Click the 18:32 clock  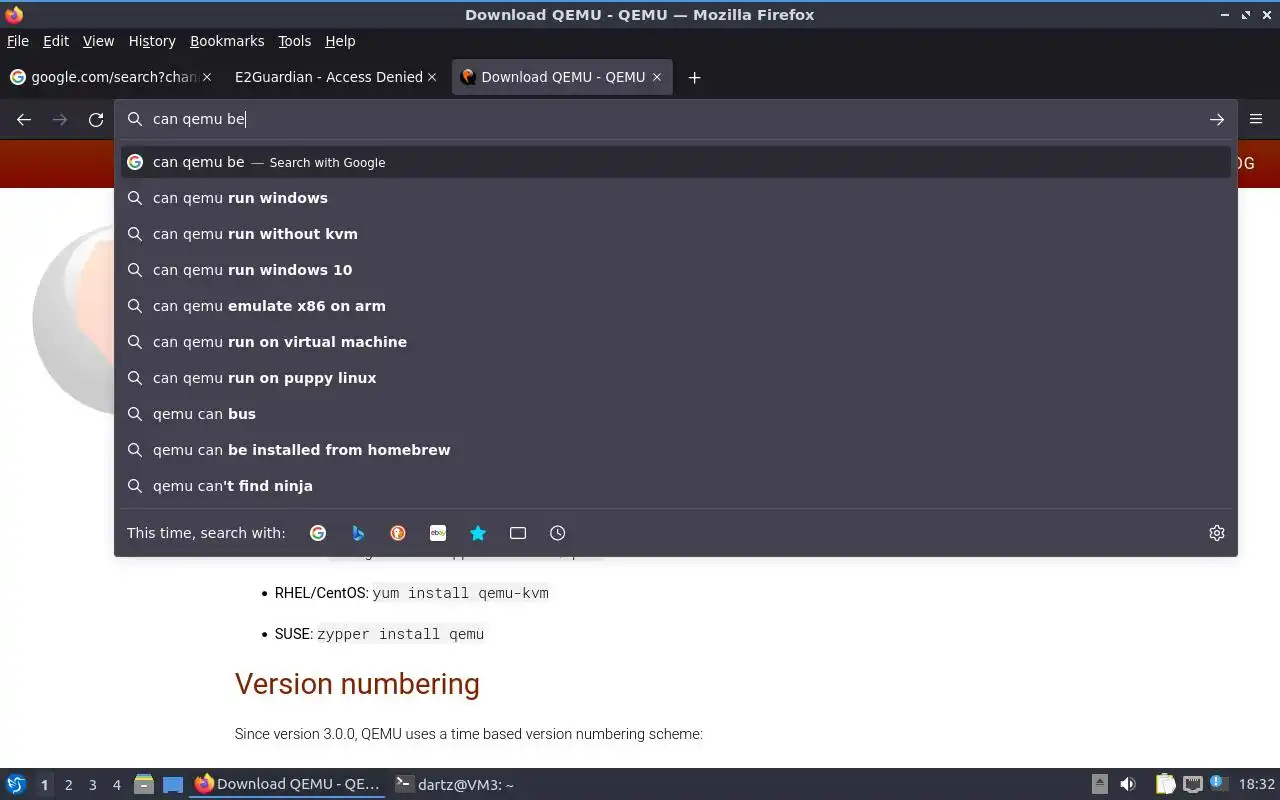coord(1257,784)
